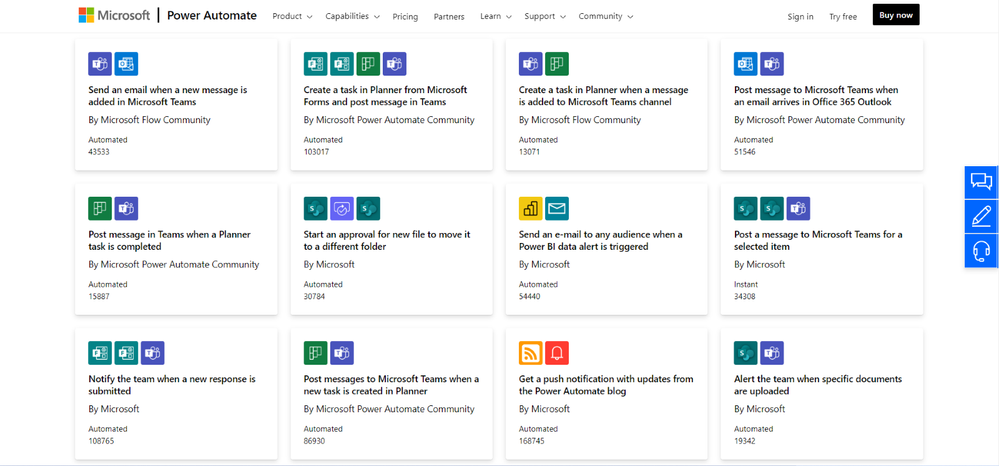Click the headset contact support icon
The image size is (999, 466).
[981, 250]
